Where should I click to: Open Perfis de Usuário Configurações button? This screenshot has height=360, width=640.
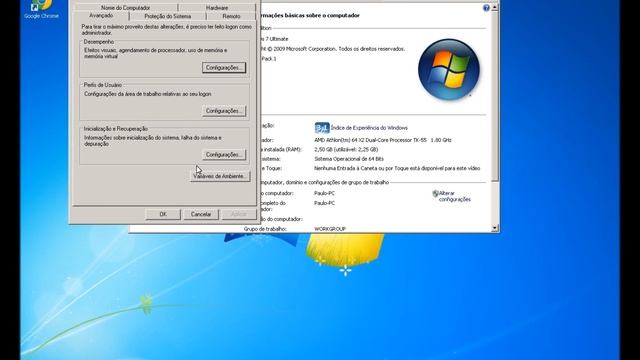(x=224, y=111)
